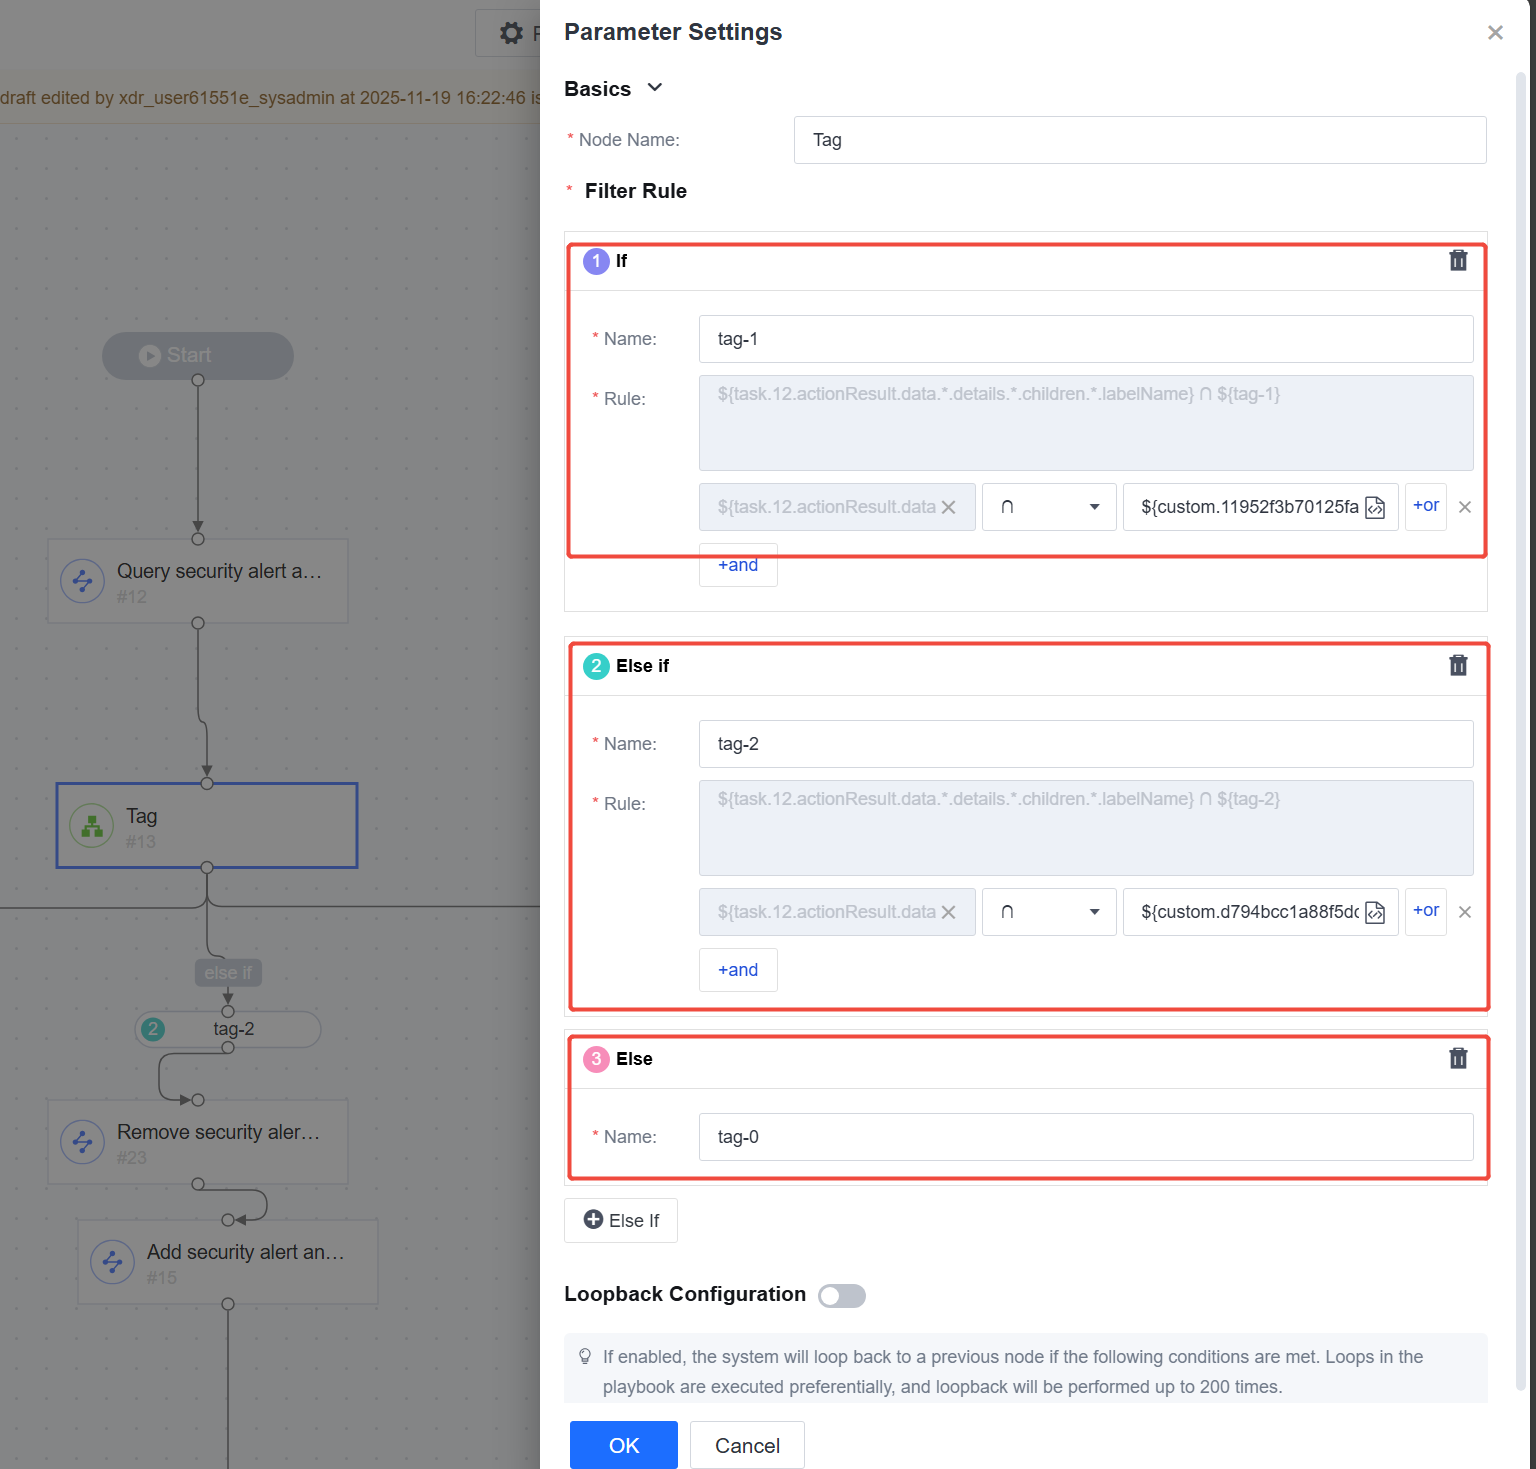Add +and condition under tag-1 rule
The width and height of the screenshot is (1536, 1469).
pyautogui.click(x=738, y=565)
